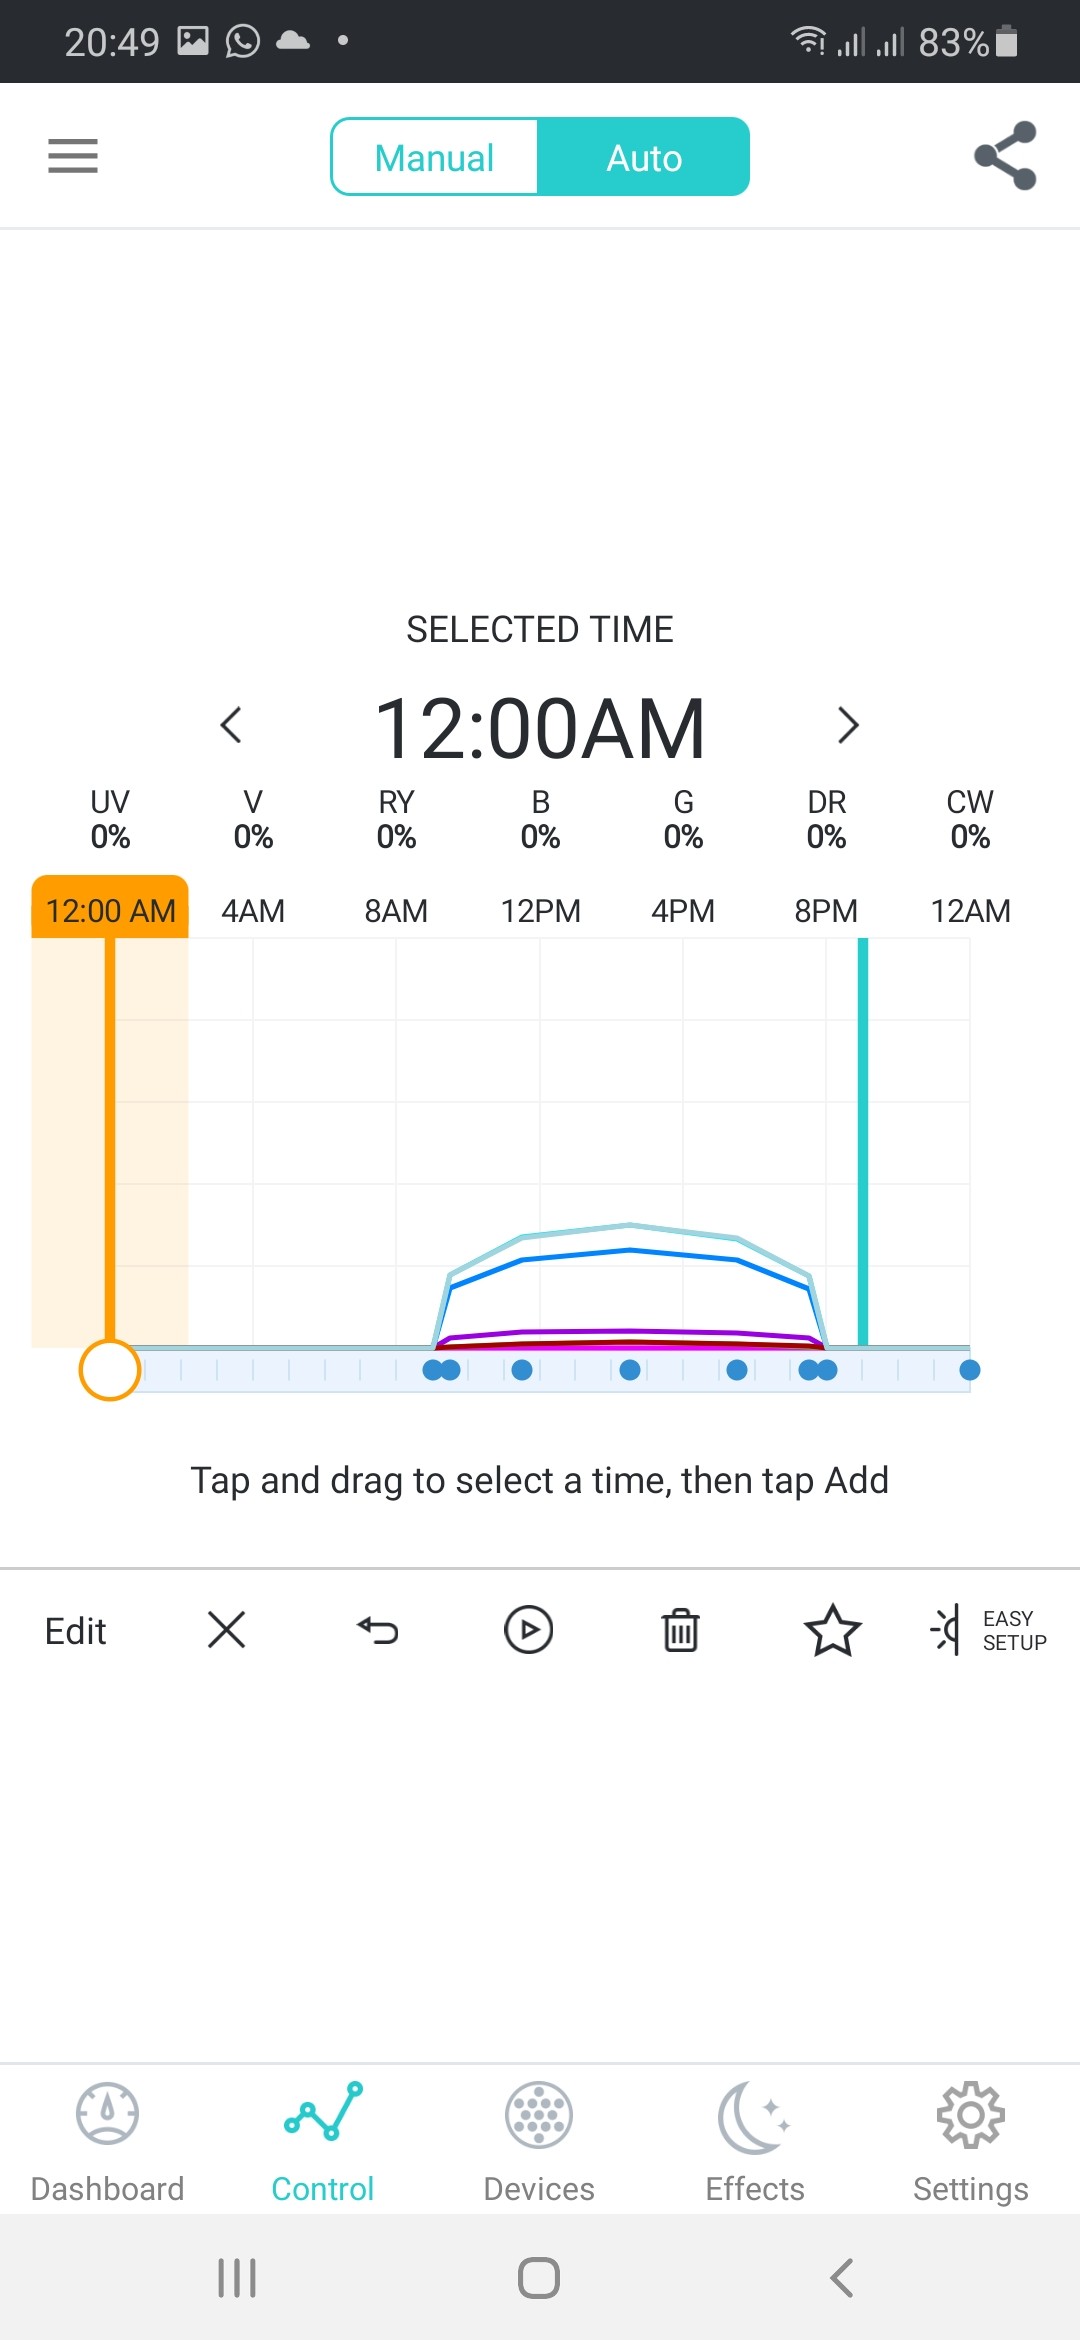Viewport: 1080px width, 2340px height.
Task: Delete the point using the trash icon
Action: click(x=681, y=1630)
